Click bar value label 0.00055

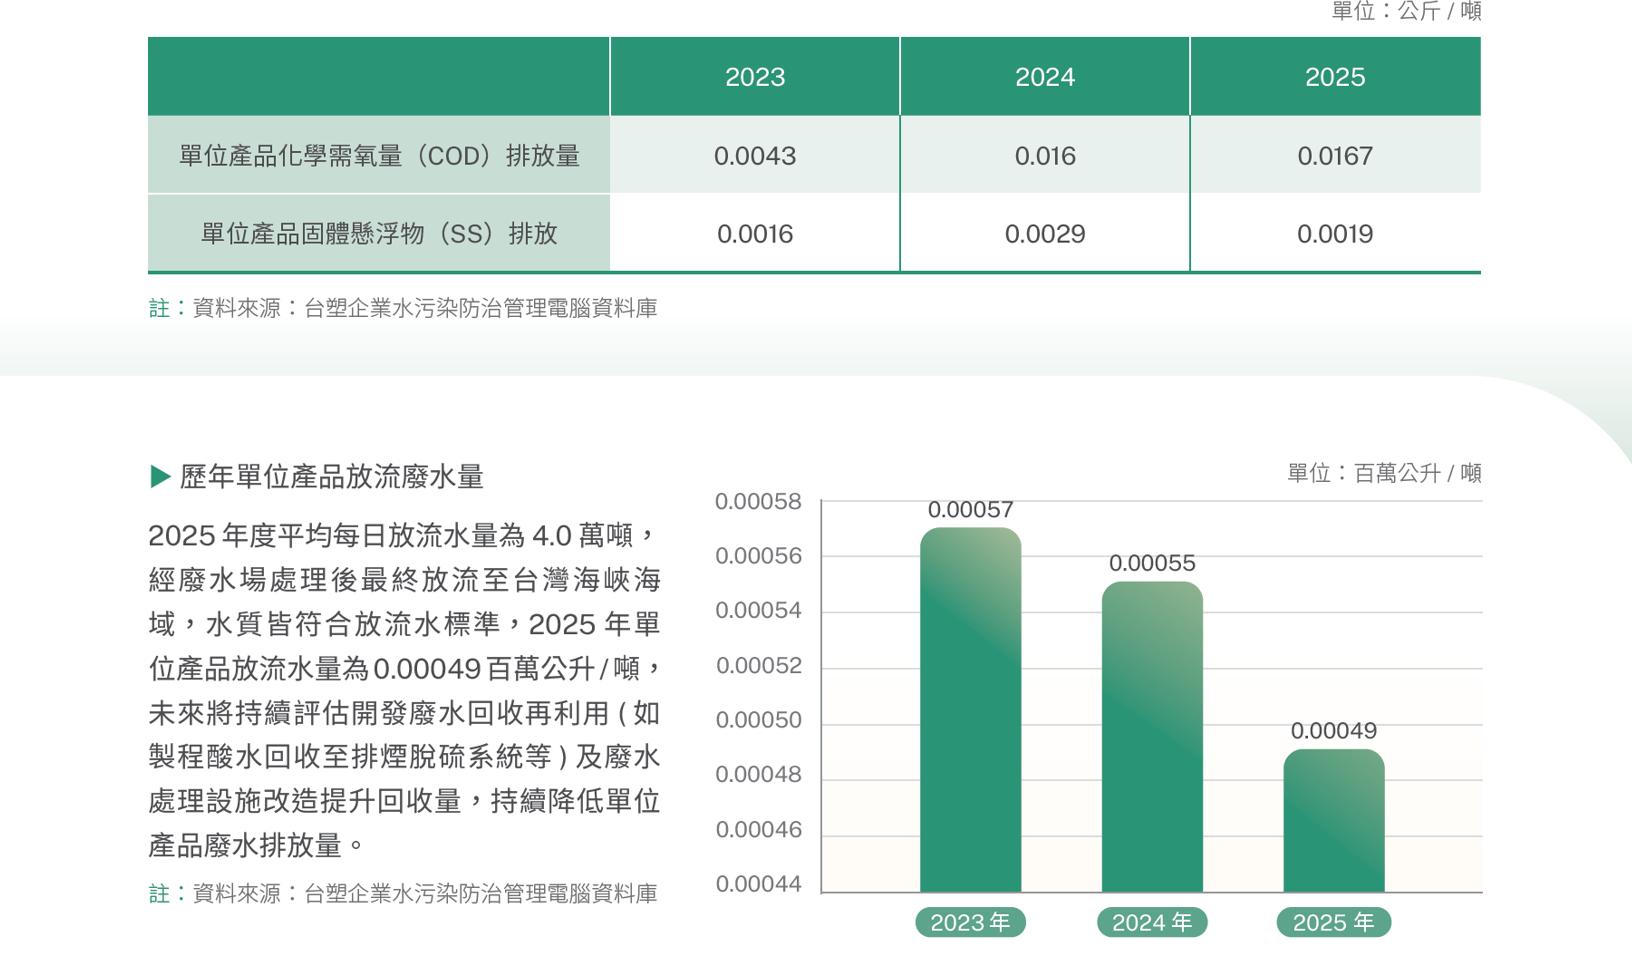tap(1152, 563)
